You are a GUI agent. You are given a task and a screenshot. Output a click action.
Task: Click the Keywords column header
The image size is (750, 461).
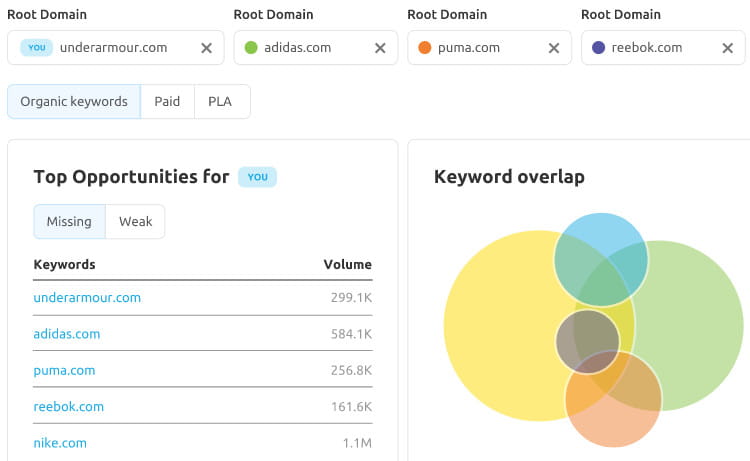[64, 264]
